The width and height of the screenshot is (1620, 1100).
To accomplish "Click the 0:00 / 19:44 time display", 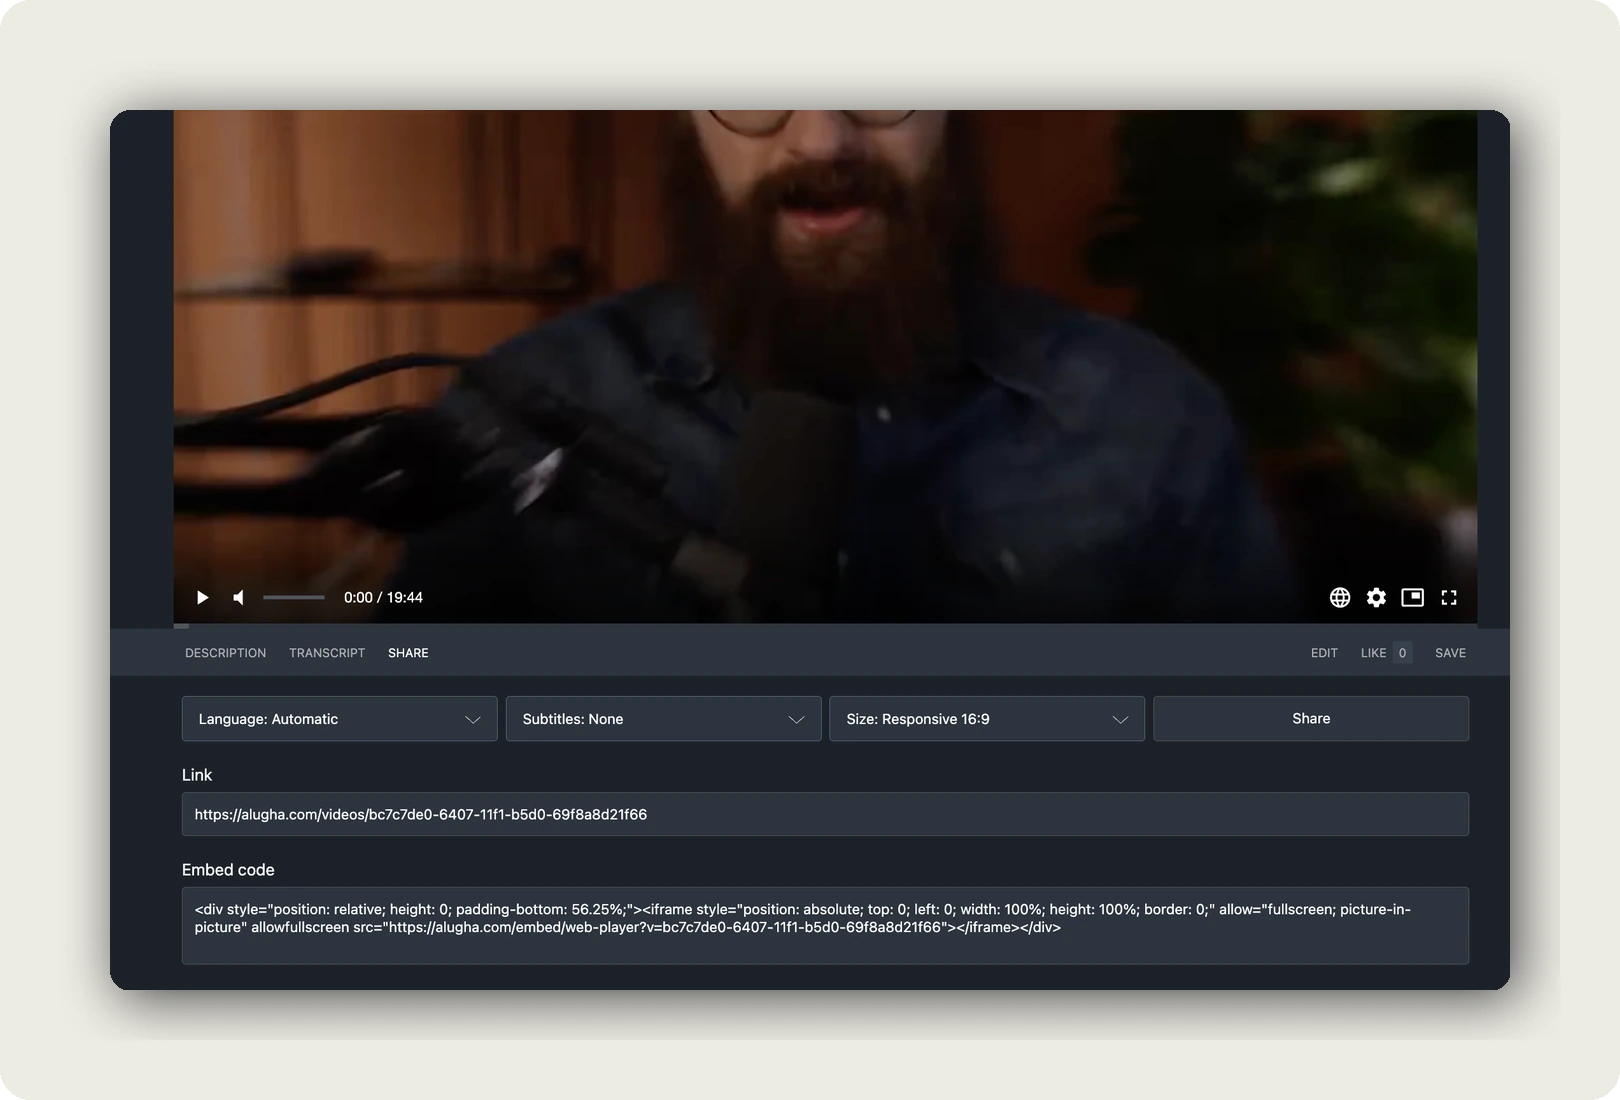I will [383, 597].
